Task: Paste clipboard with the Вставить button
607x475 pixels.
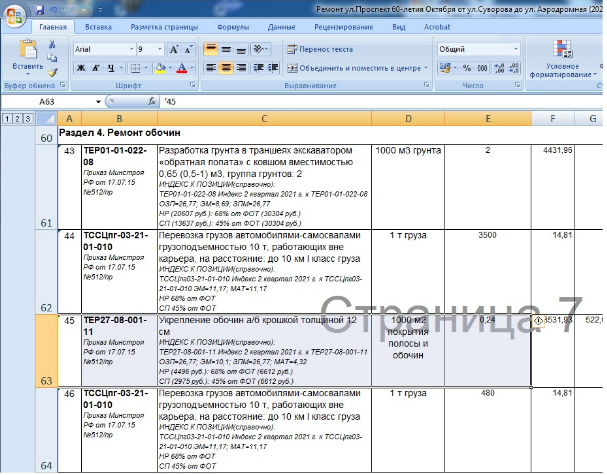Action: point(27,57)
